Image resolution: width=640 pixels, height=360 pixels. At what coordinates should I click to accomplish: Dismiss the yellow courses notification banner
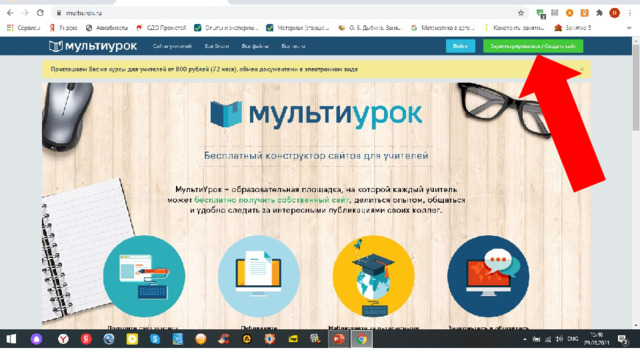[582, 69]
